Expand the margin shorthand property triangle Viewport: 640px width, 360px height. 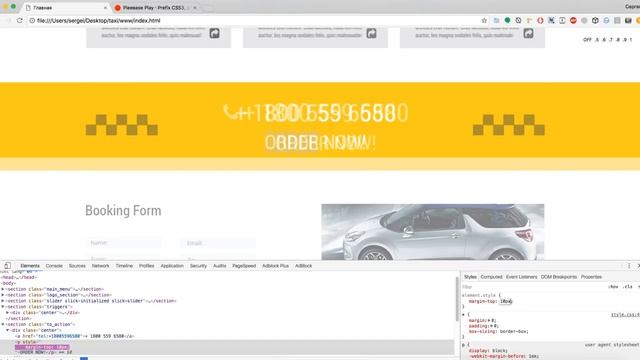pyautogui.click(x=489, y=320)
